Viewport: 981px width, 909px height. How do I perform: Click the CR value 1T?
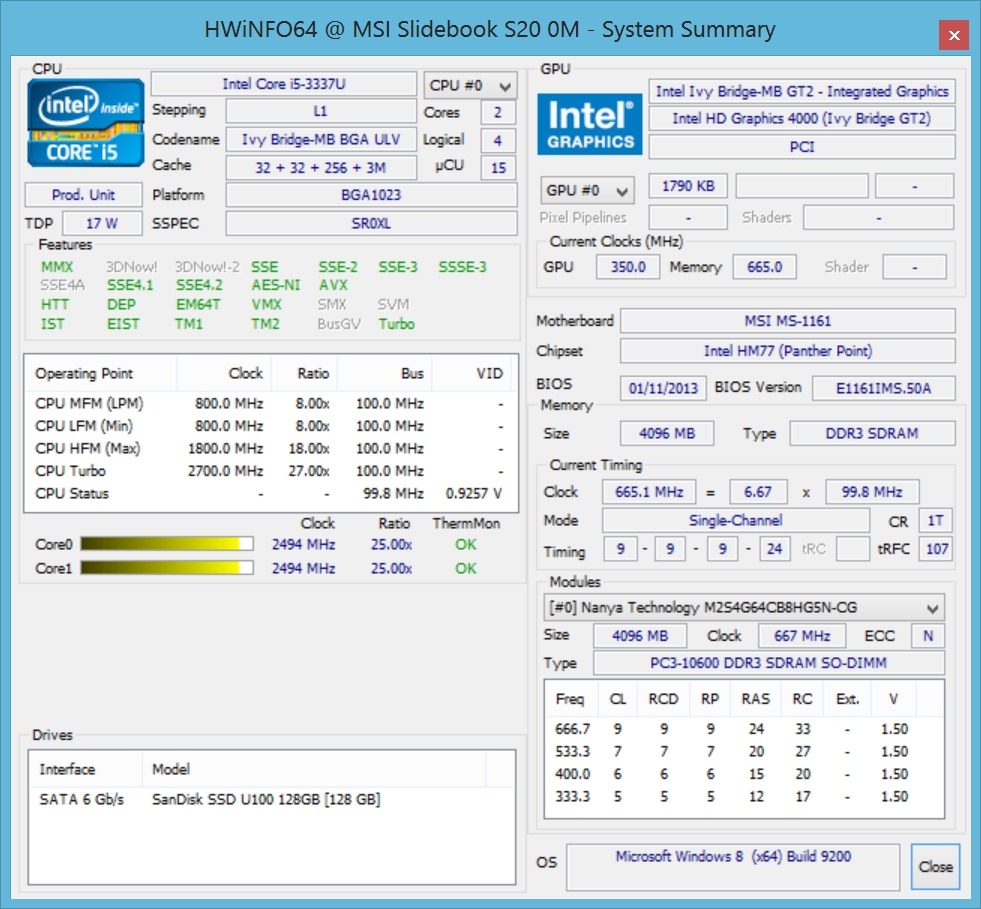(x=935, y=521)
